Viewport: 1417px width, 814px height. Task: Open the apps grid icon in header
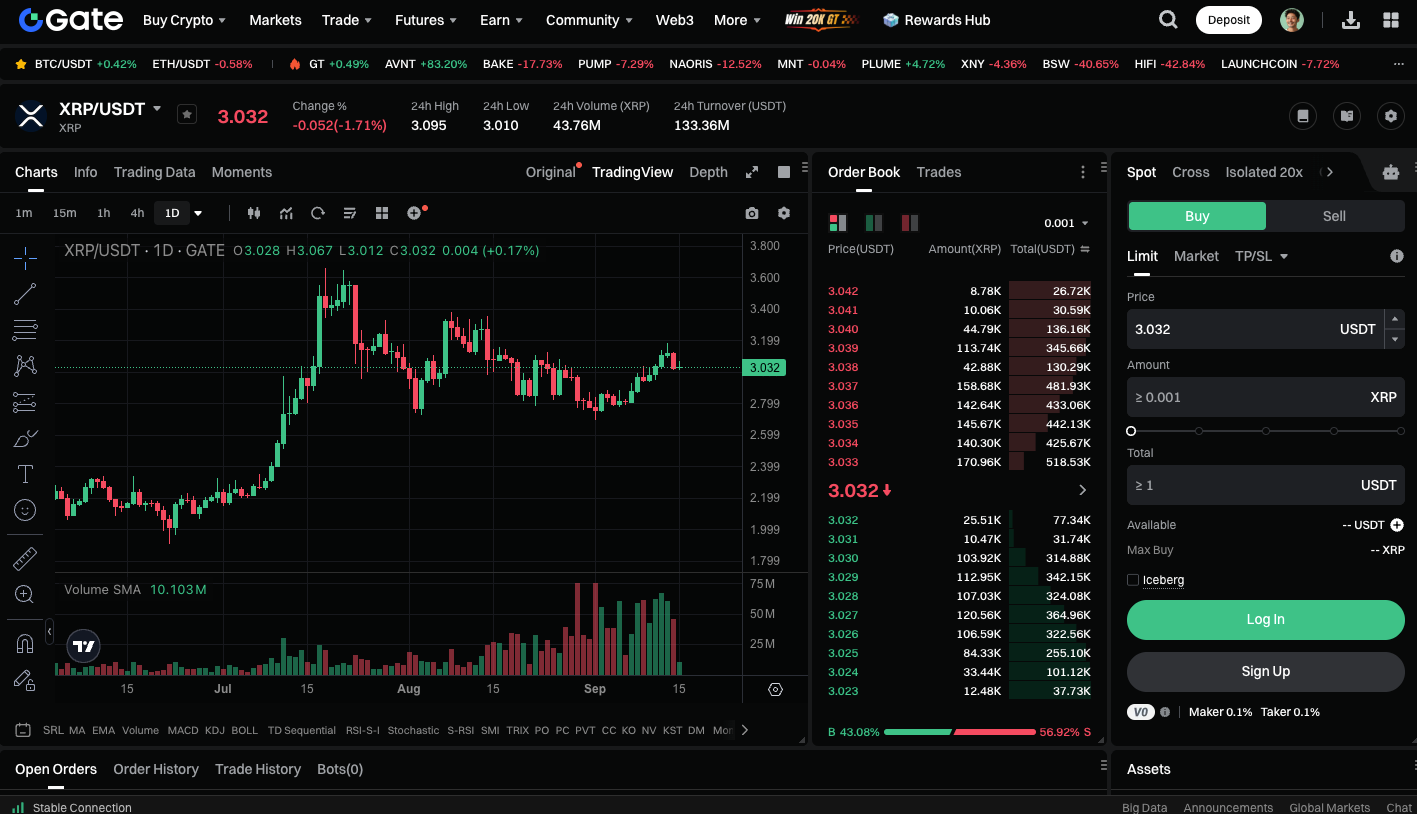click(1391, 20)
